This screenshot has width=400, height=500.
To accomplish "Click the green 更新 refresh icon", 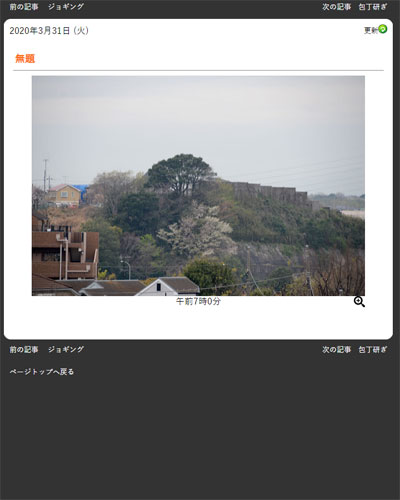I will [x=383, y=29].
